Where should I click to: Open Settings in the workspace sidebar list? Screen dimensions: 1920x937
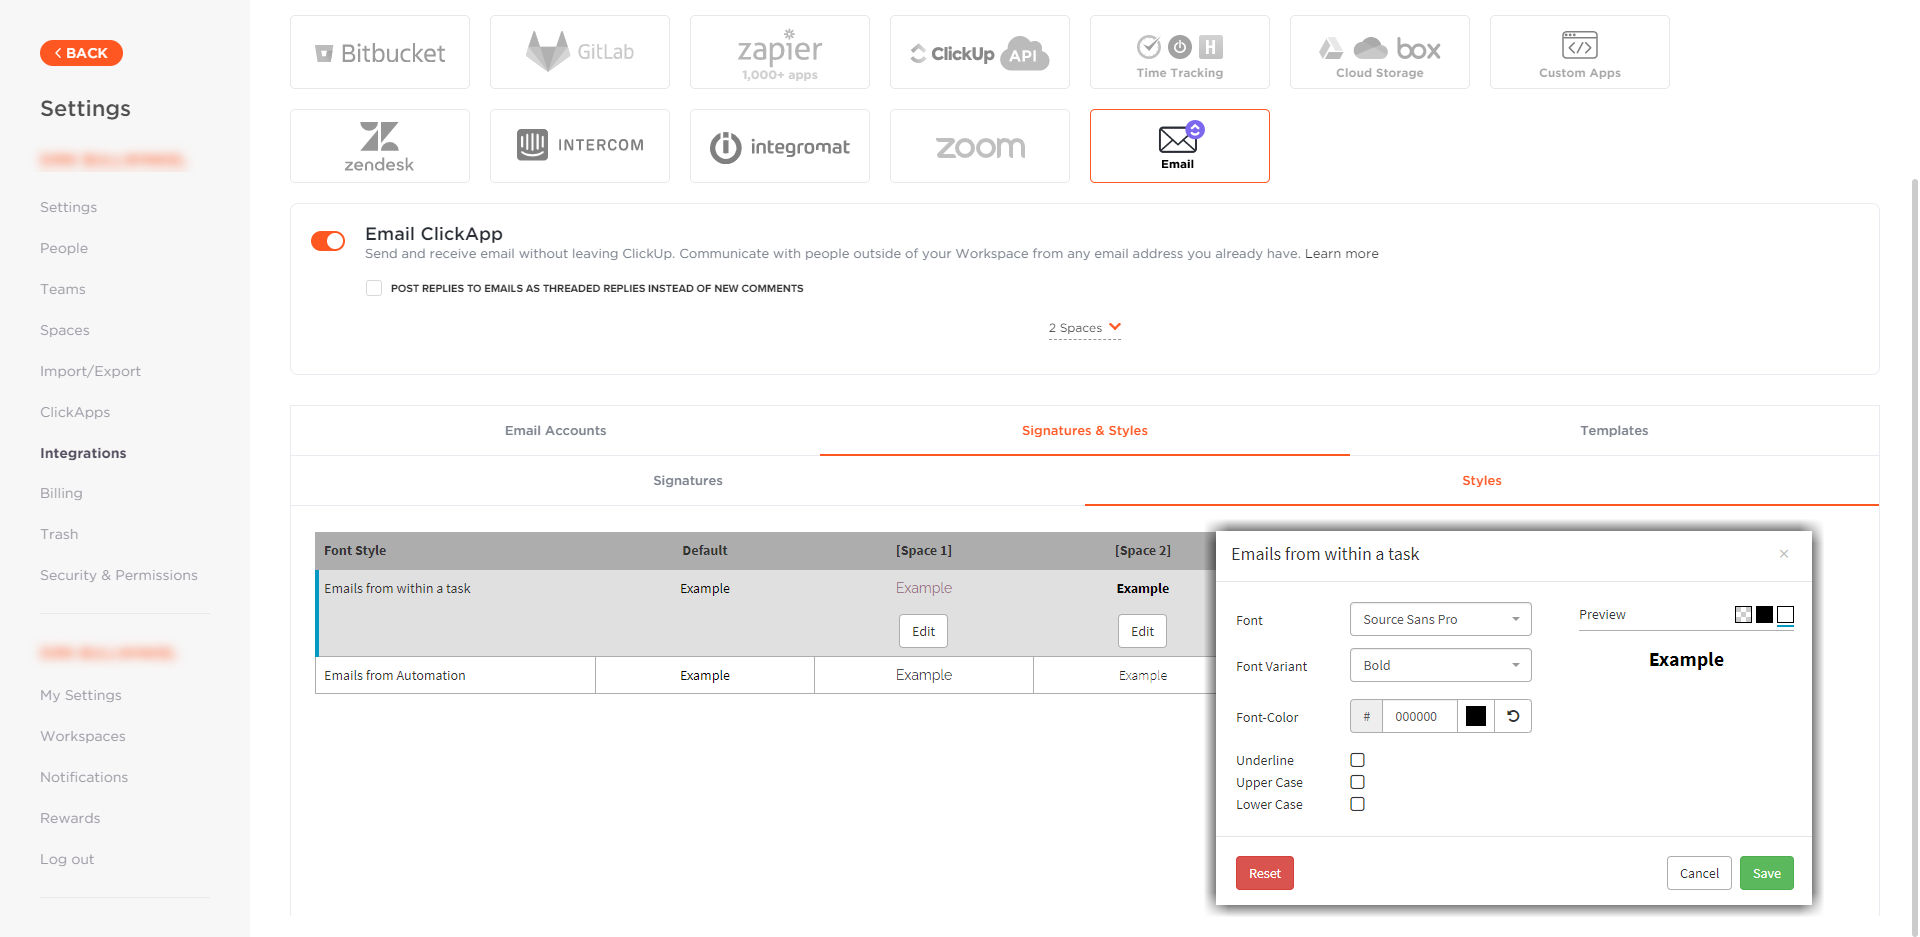click(x=68, y=207)
